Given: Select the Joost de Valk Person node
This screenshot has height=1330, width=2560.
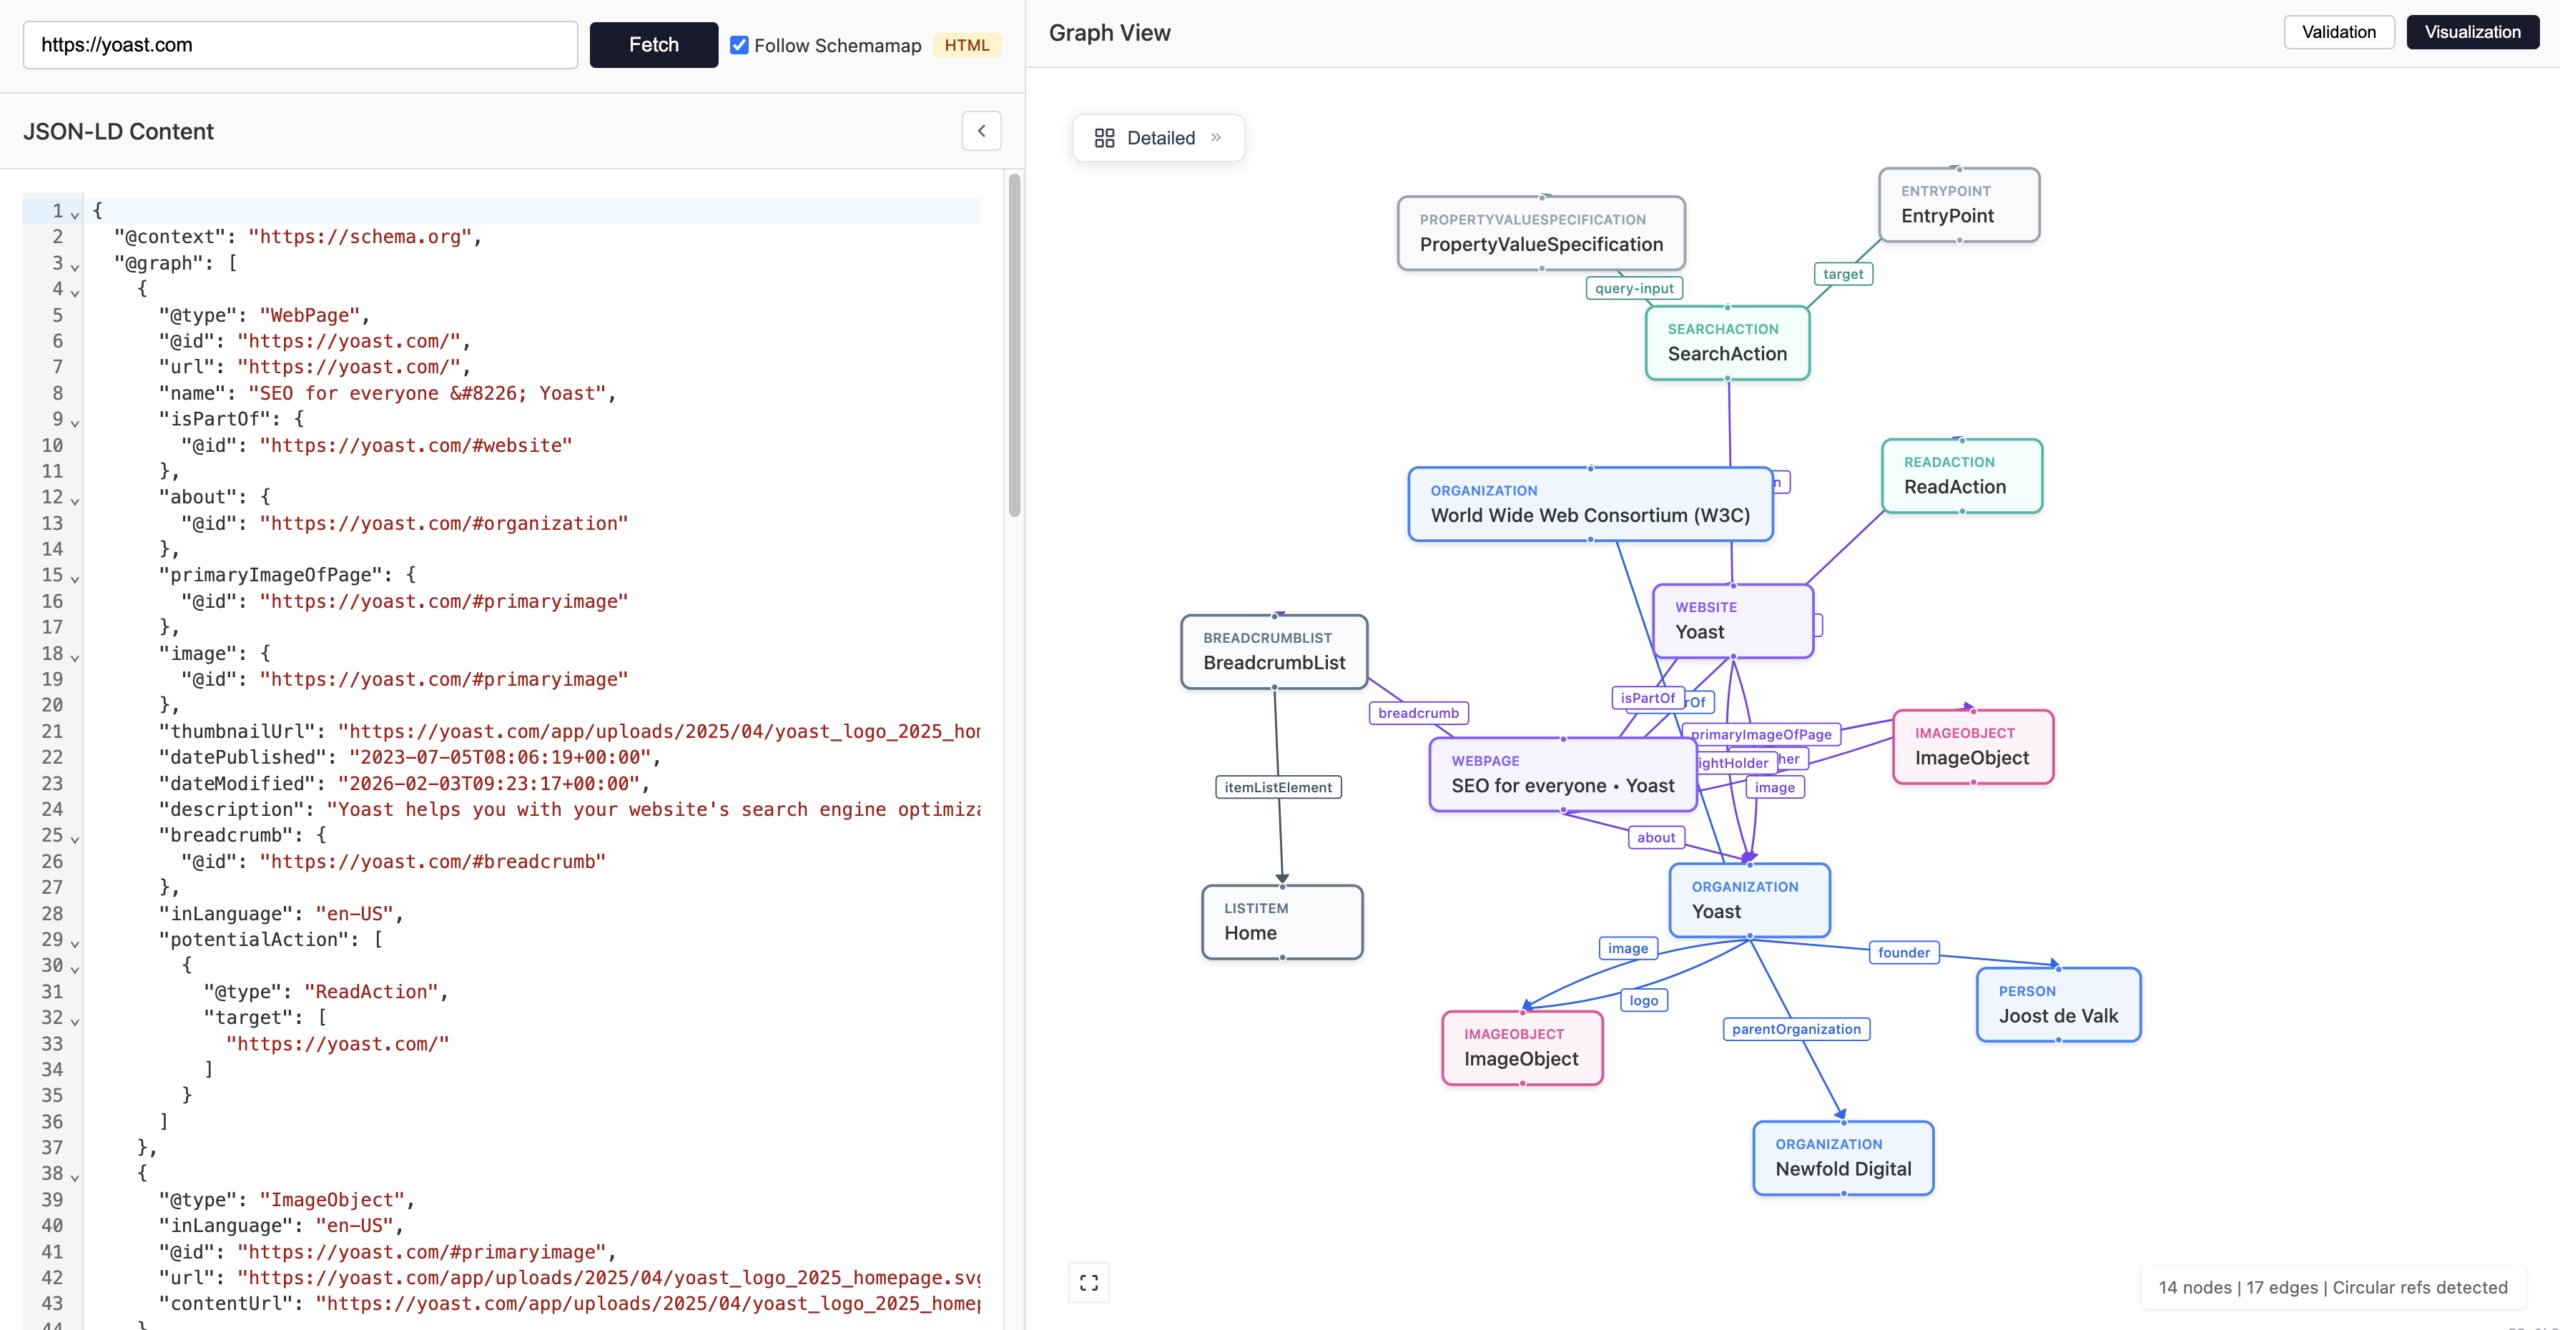Looking at the screenshot, I should pyautogui.click(x=2057, y=1005).
